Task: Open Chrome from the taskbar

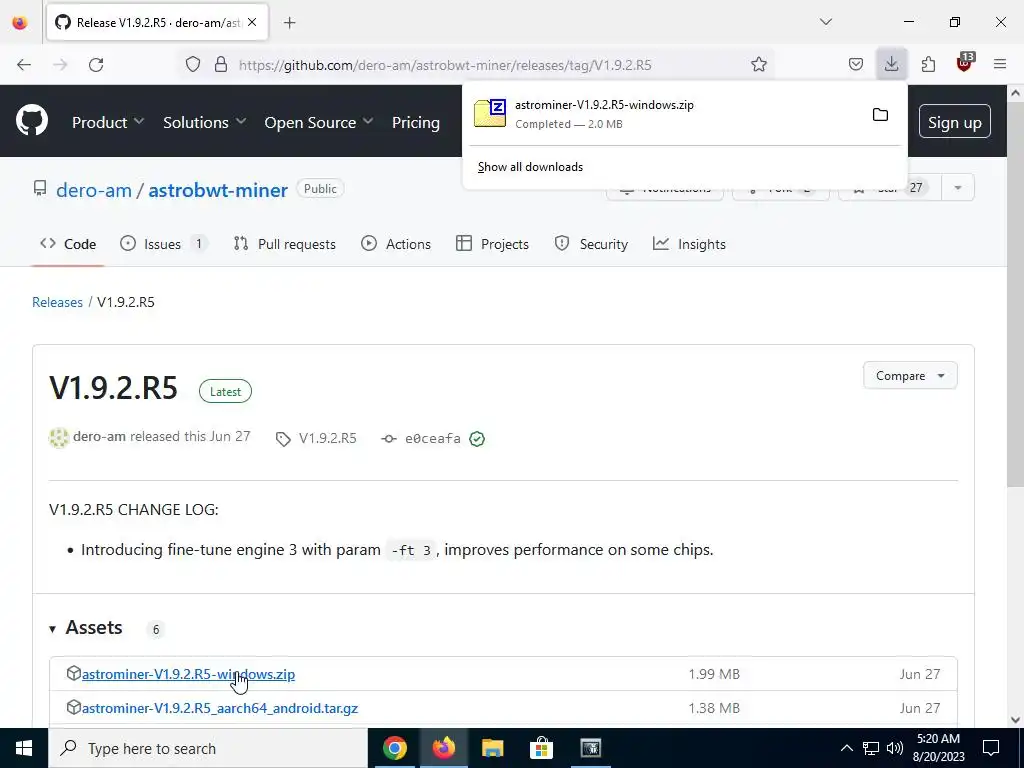Action: pos(394,748)
